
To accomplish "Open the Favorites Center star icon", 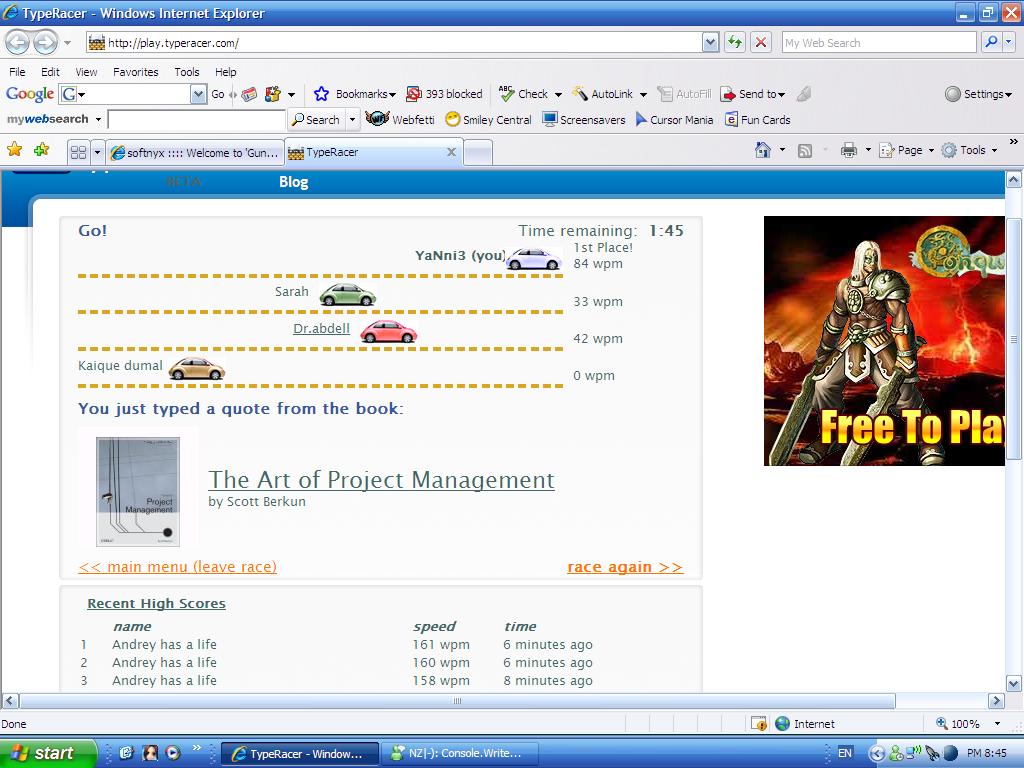I will pyautogui.click(x=14, y=150).
